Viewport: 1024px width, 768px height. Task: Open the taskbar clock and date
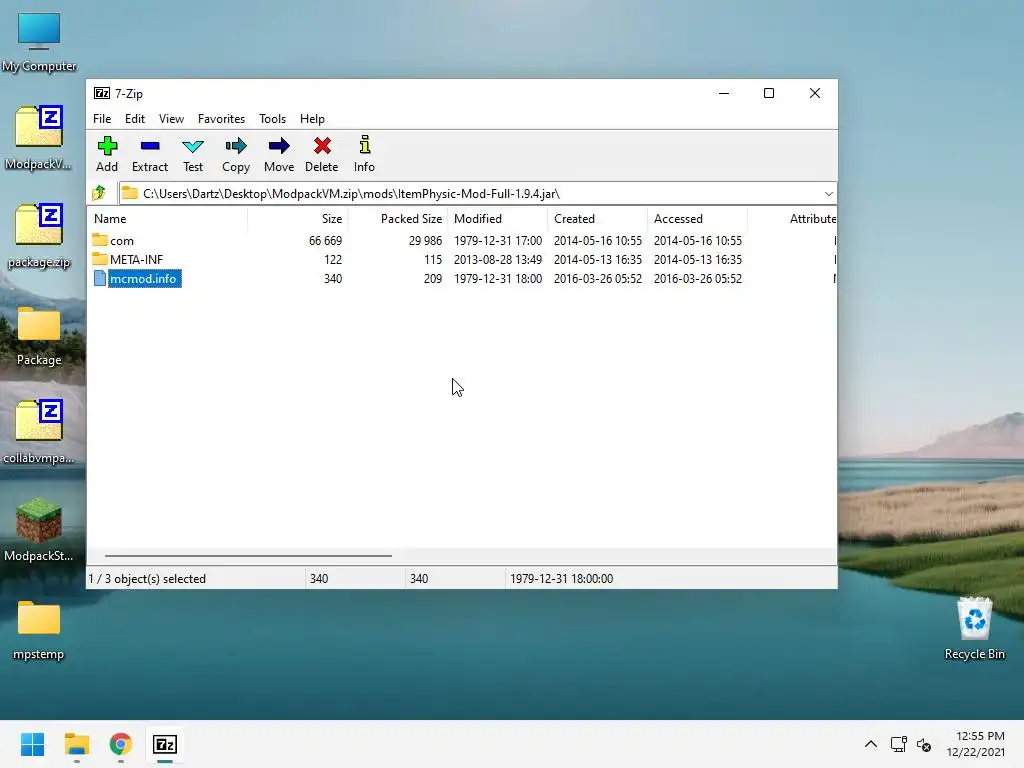tap(976, 744)
